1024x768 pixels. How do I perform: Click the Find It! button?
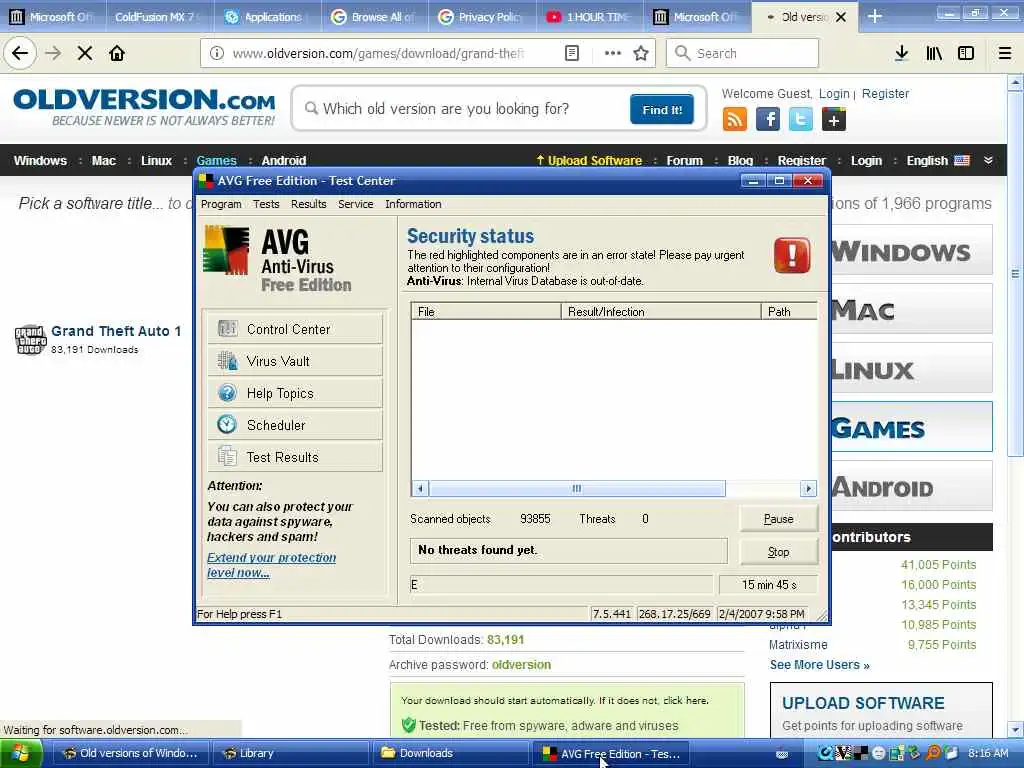coord(662,110)
